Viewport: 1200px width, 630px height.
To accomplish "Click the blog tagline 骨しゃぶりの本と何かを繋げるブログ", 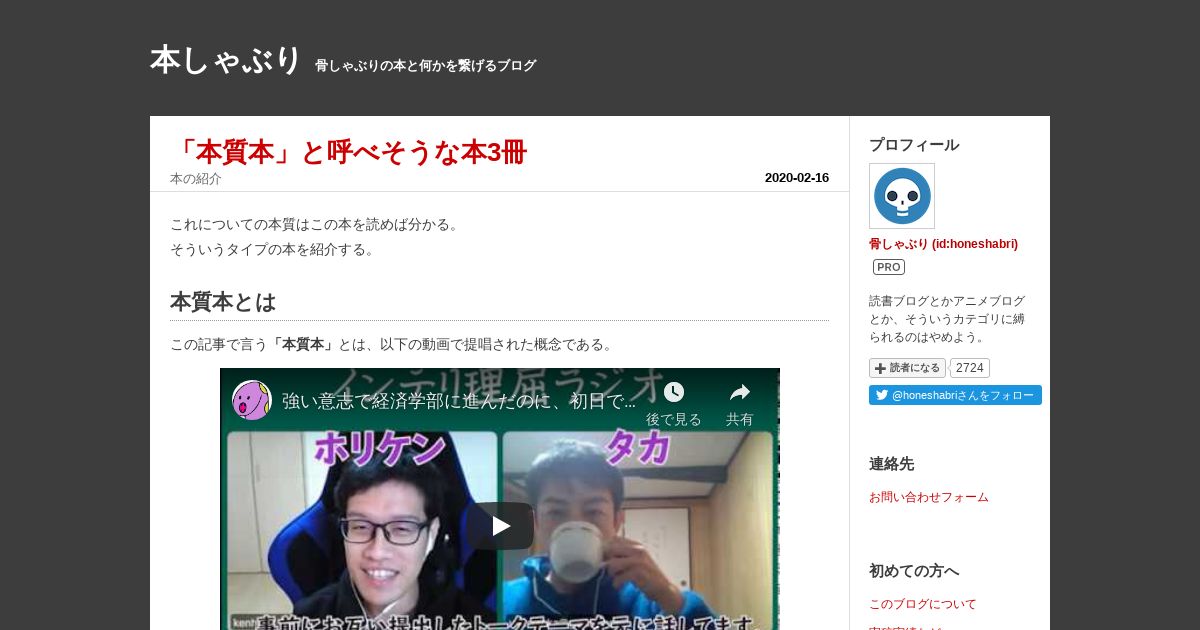I will (426, 66).
